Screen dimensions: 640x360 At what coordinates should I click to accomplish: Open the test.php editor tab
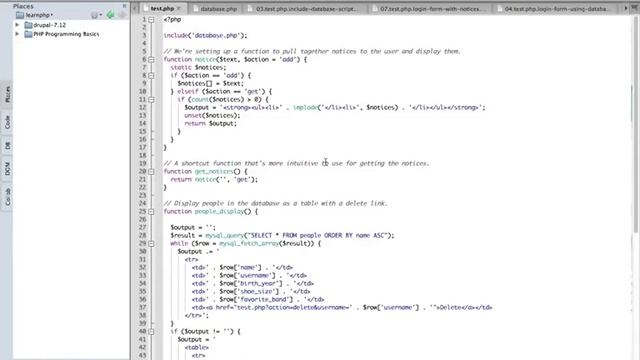pos(162,8)
